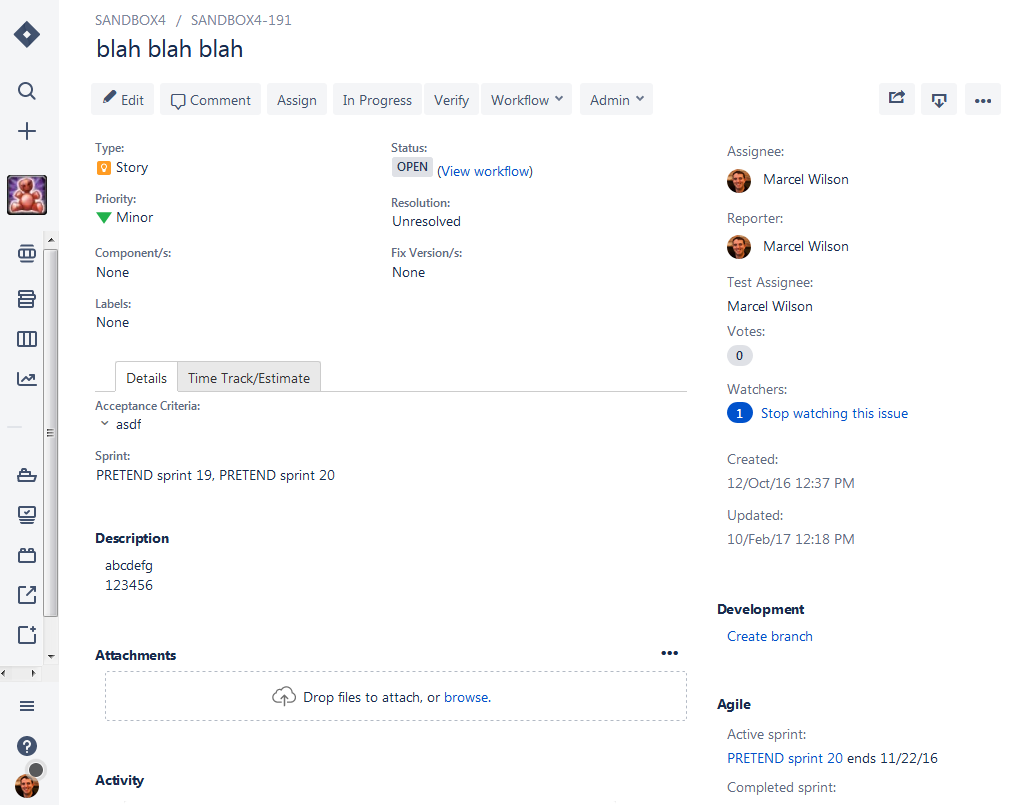Switch to the Time Track/Estimate tab
The width and height of the screenshot is (1016, 805).
click(249, 378)
